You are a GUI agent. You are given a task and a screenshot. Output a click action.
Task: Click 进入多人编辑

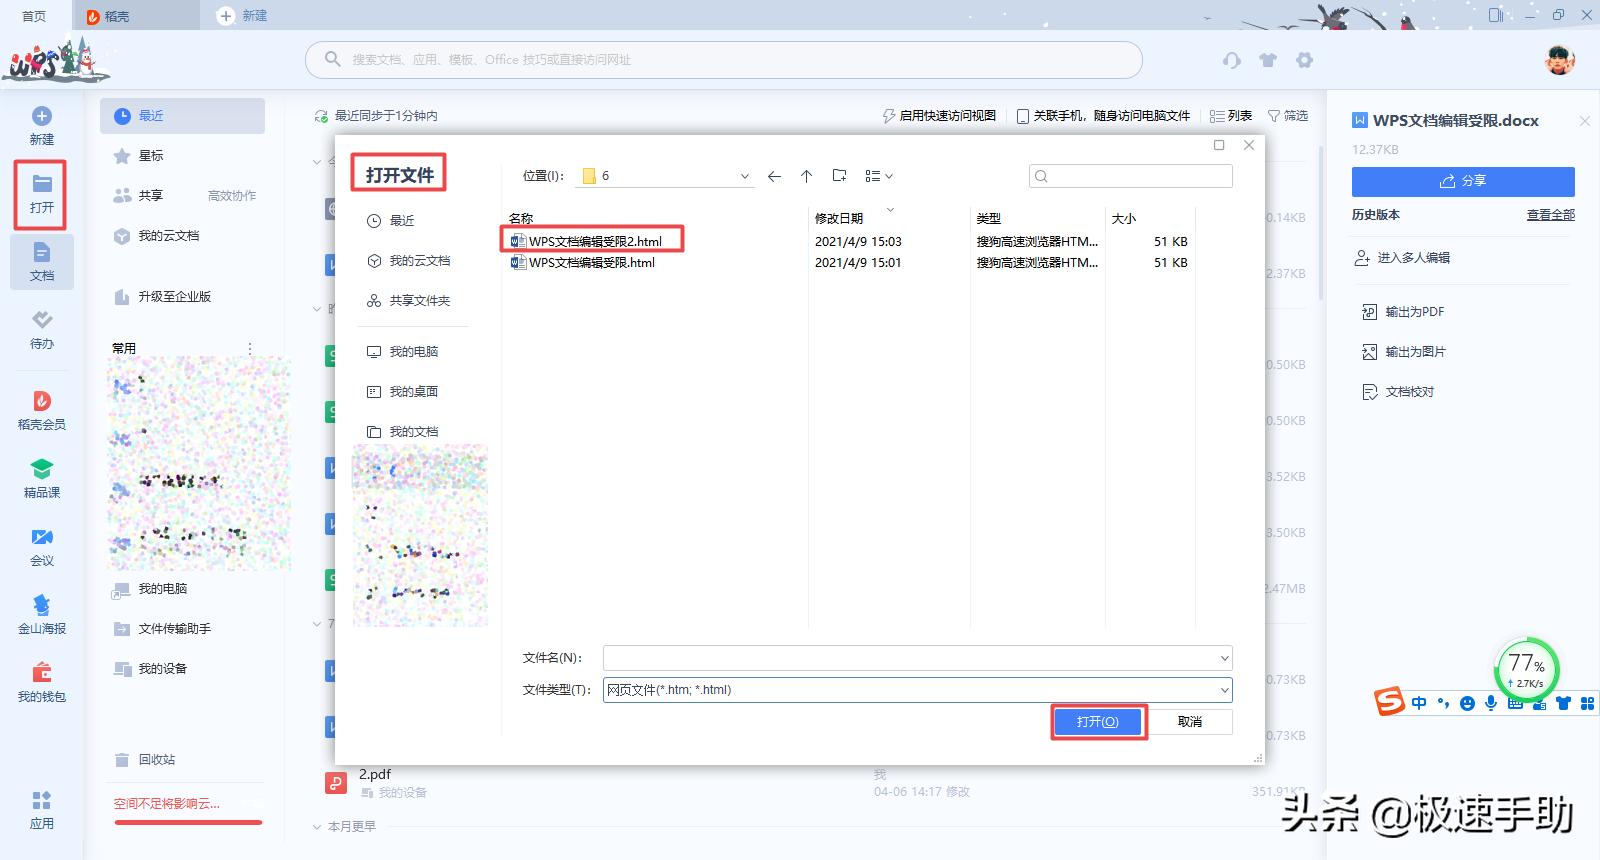click(1402, 258)
